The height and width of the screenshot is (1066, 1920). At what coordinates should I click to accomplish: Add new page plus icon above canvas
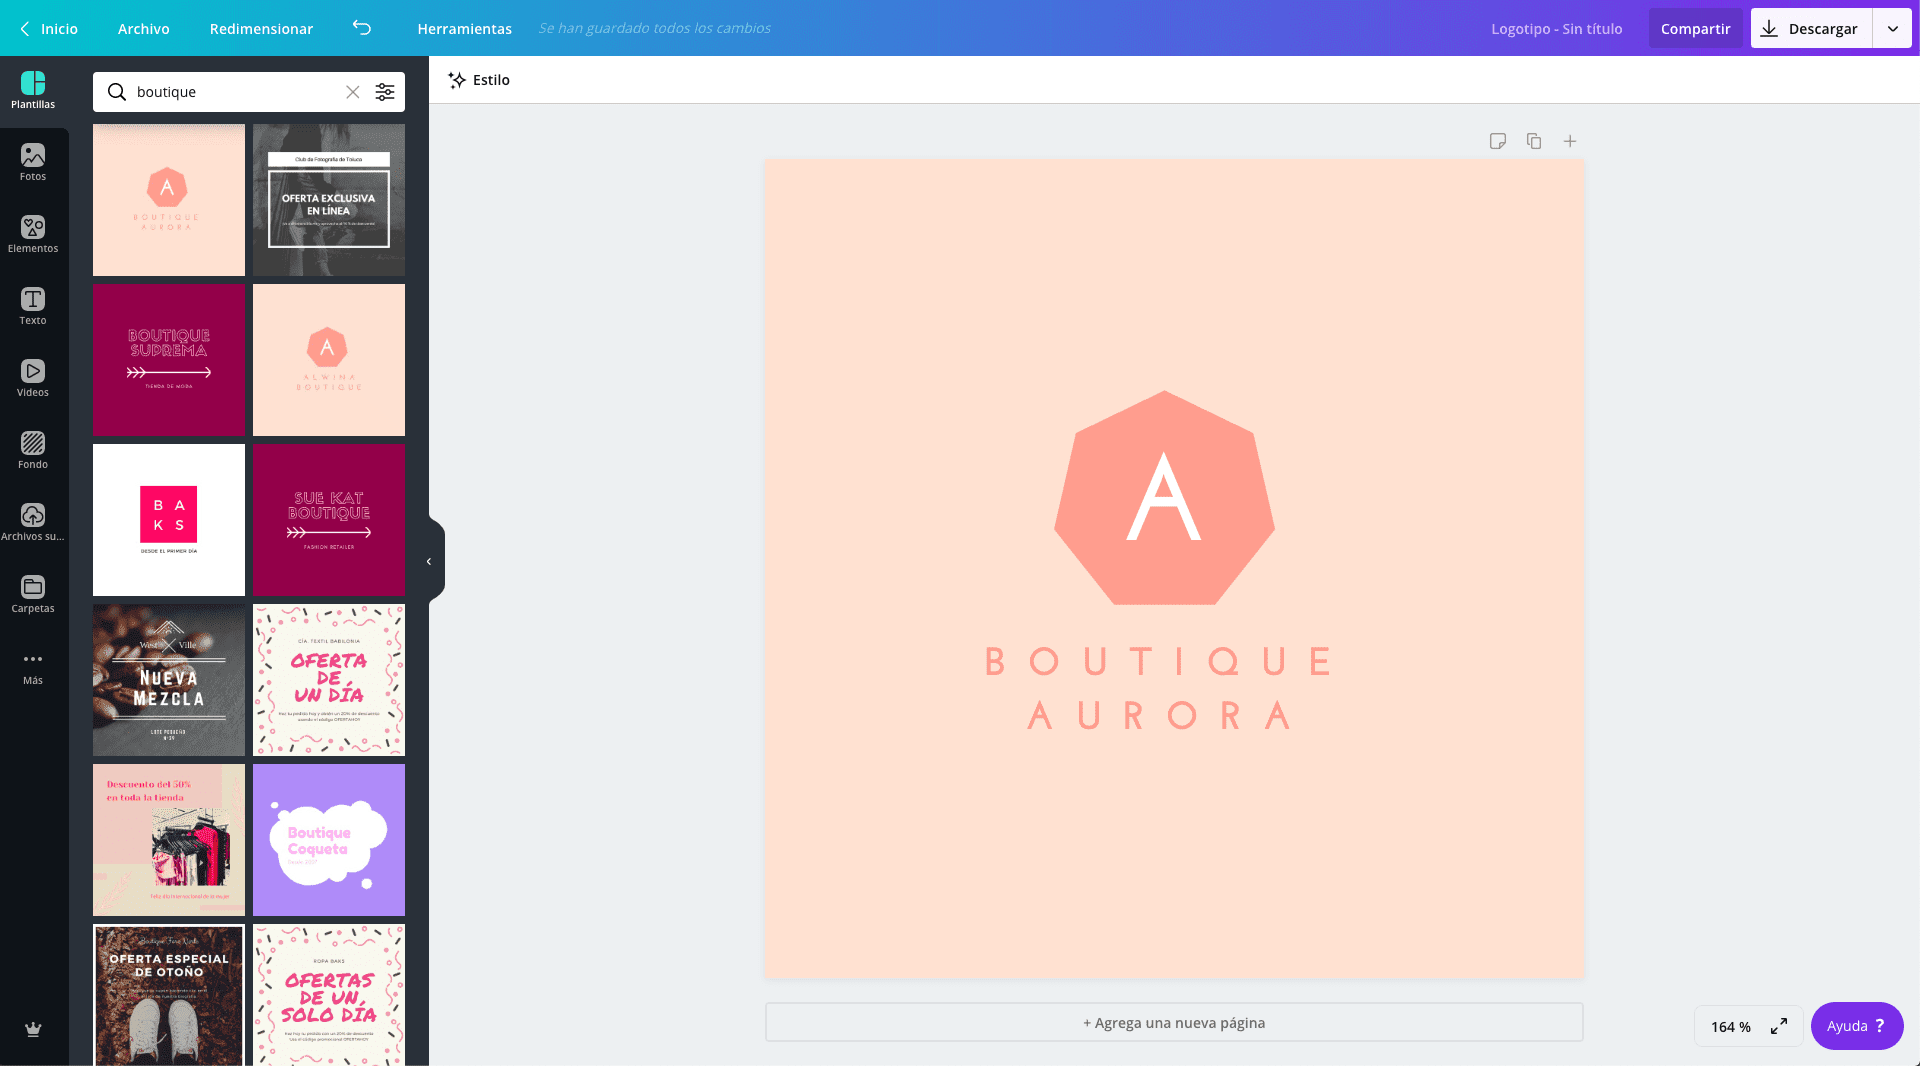1570,141
